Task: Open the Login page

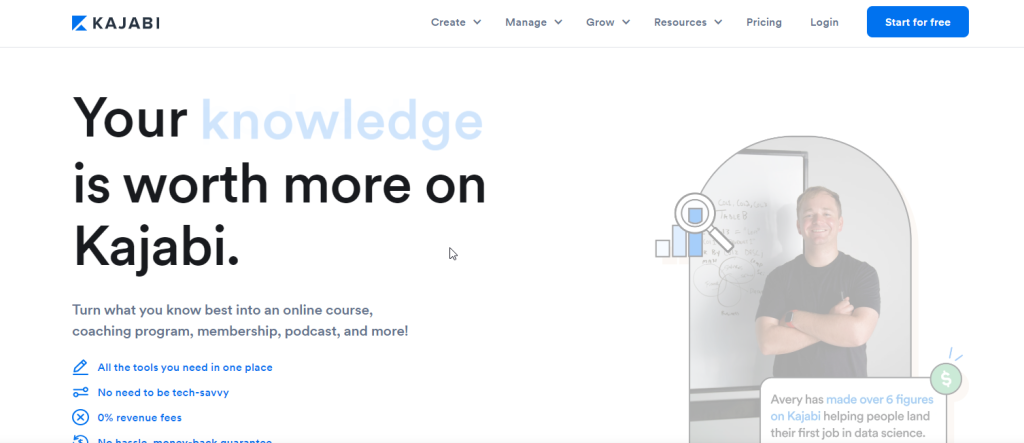Action: pos(824,22)
